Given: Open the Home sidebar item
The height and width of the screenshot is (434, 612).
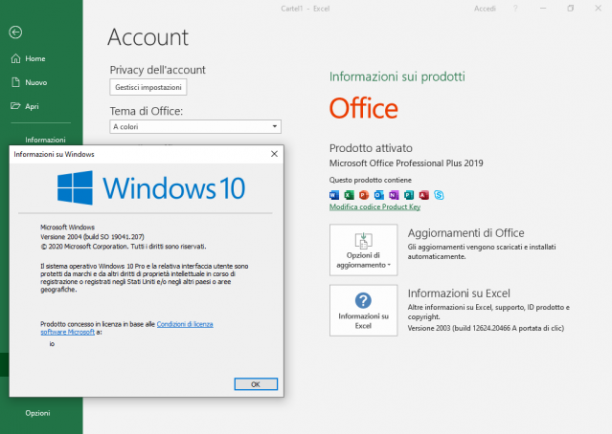Looking at the screenshot, I should [28, 59].
